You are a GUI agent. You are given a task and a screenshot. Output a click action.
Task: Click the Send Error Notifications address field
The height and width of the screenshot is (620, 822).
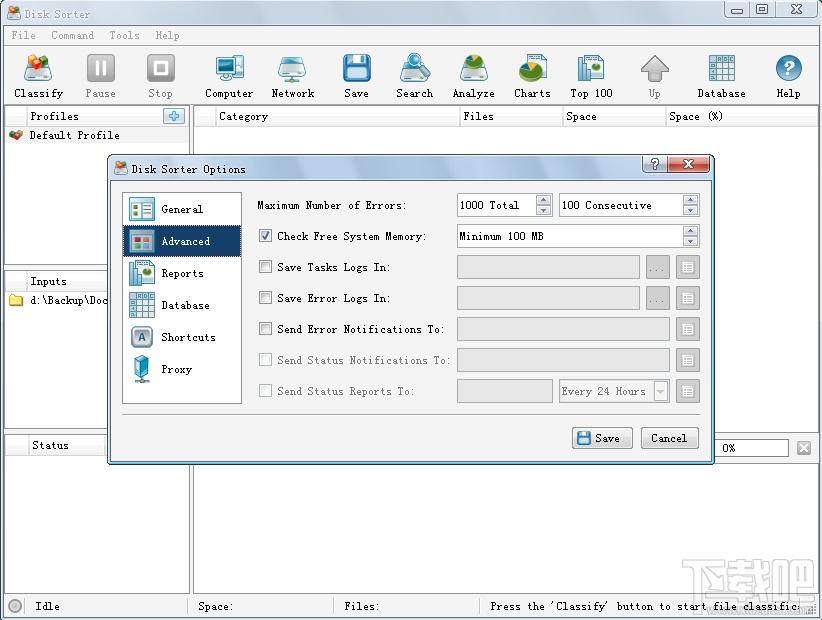click(x=563, y=329)
